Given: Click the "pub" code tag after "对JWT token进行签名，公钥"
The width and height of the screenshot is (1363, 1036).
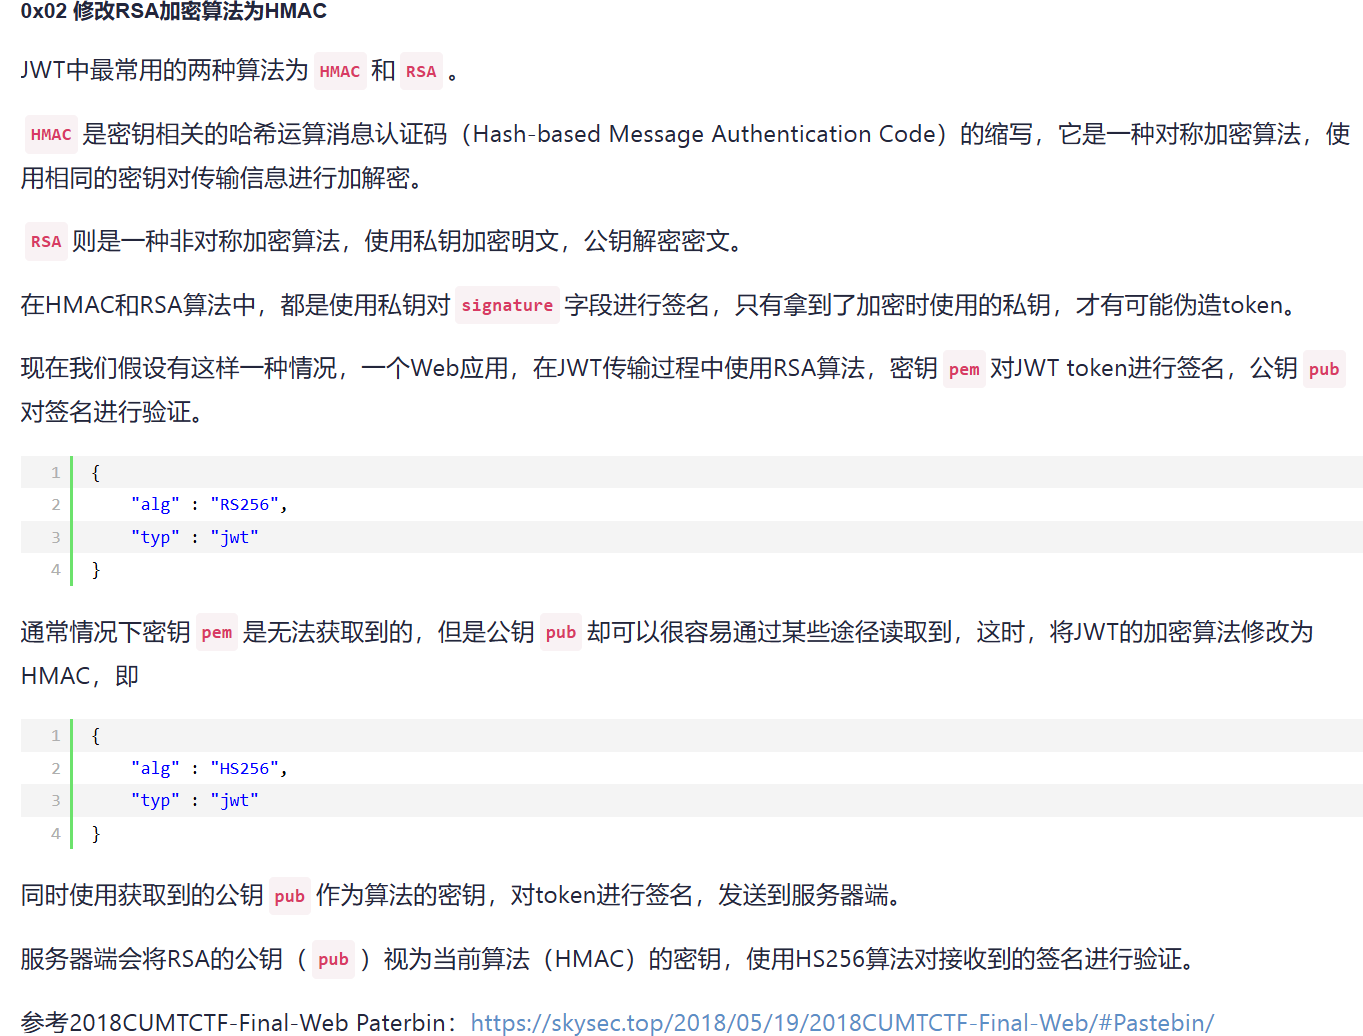Looking at the screenshot, I should click(x=1324, y=369).
